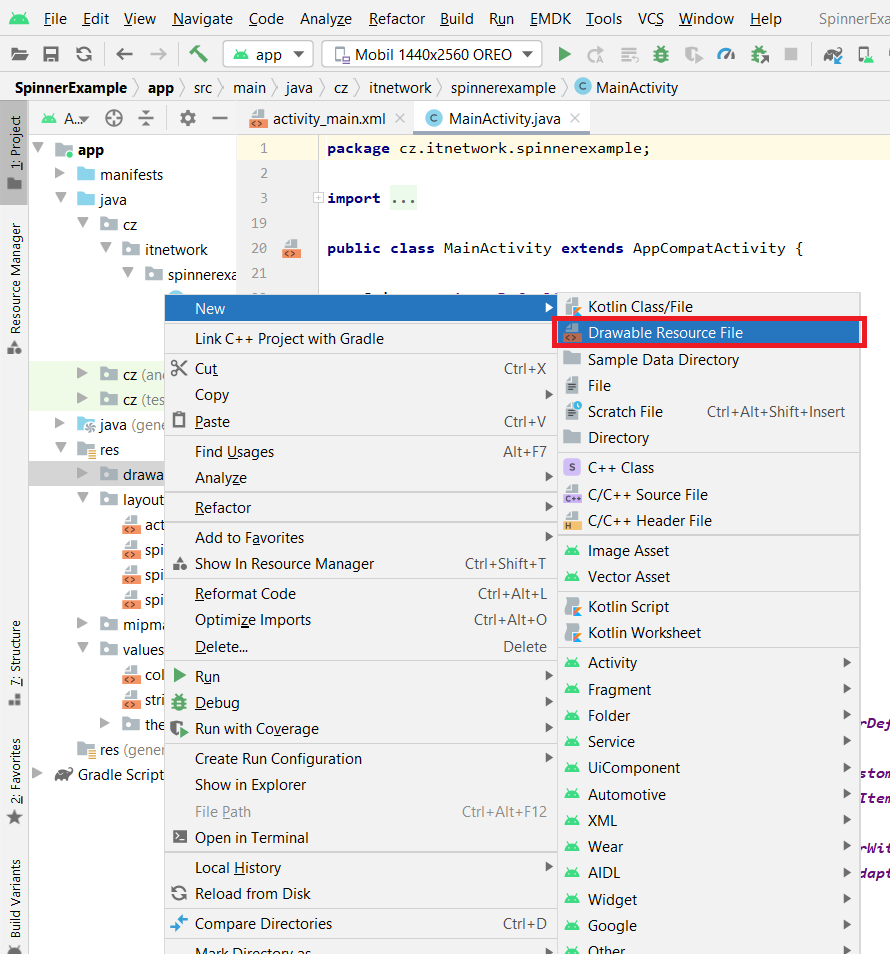The image size is (890, 954).
Task: Click the locate target crosshair icon
Action: pyautogui.click(x=114, y=118)
